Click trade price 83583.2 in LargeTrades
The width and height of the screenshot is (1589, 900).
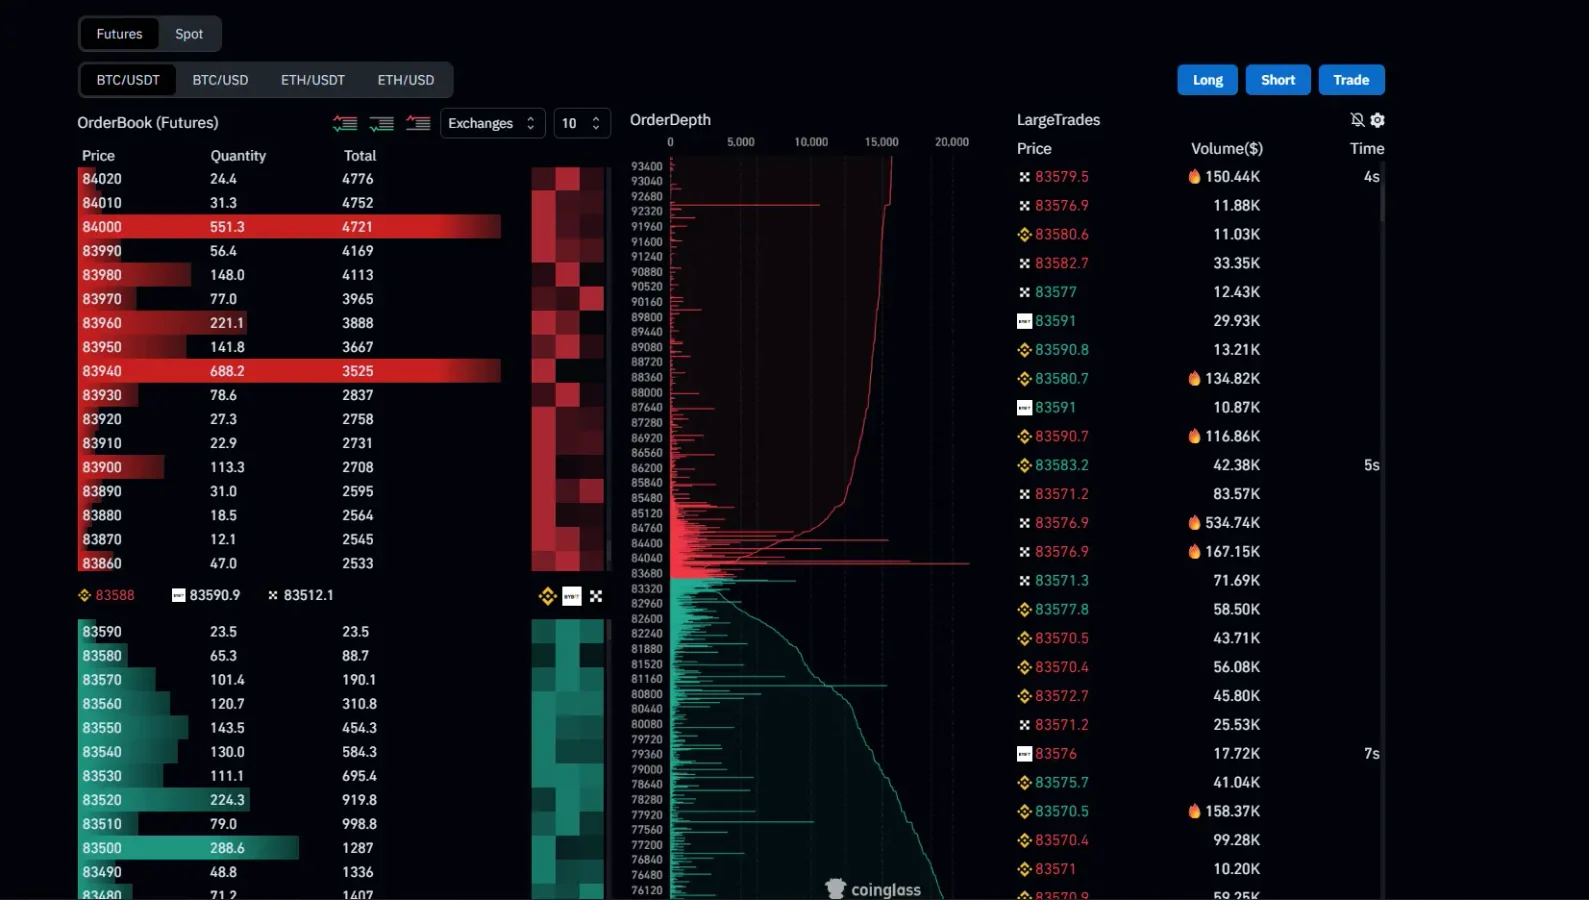1062,465
